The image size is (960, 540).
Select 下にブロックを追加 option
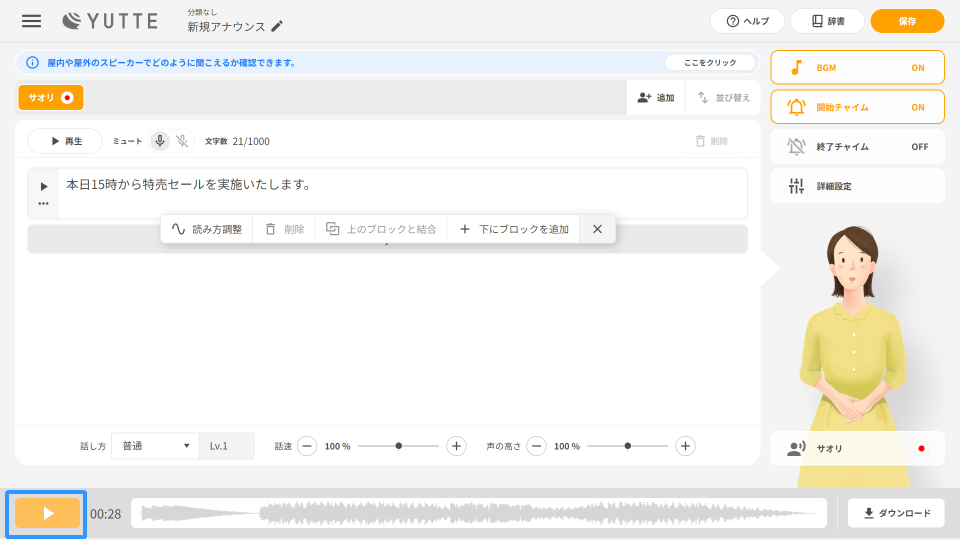513,229
